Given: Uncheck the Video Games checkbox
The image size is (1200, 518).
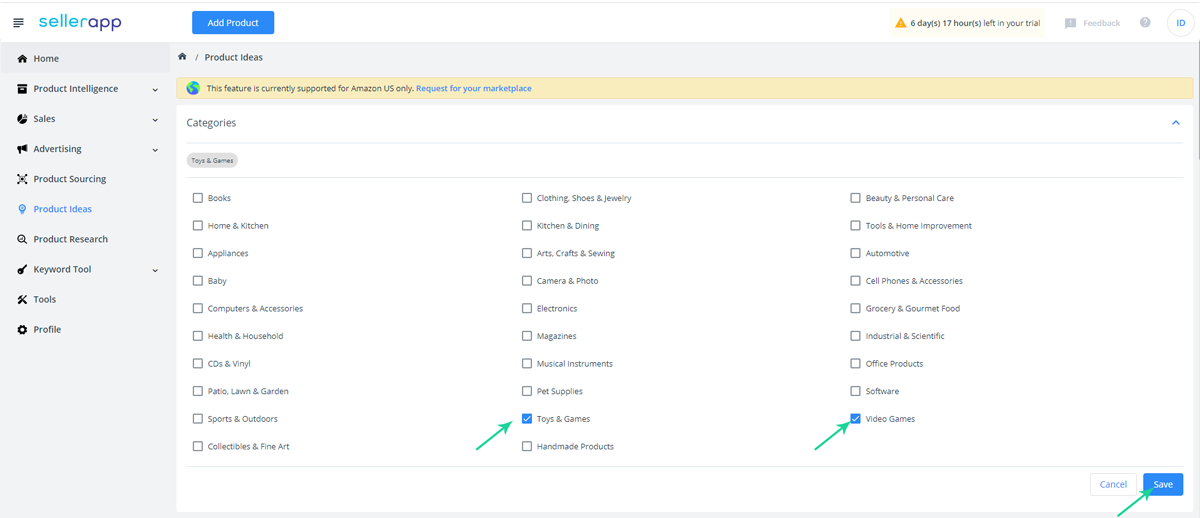Looking at the screenshot, I should point(856,419).
